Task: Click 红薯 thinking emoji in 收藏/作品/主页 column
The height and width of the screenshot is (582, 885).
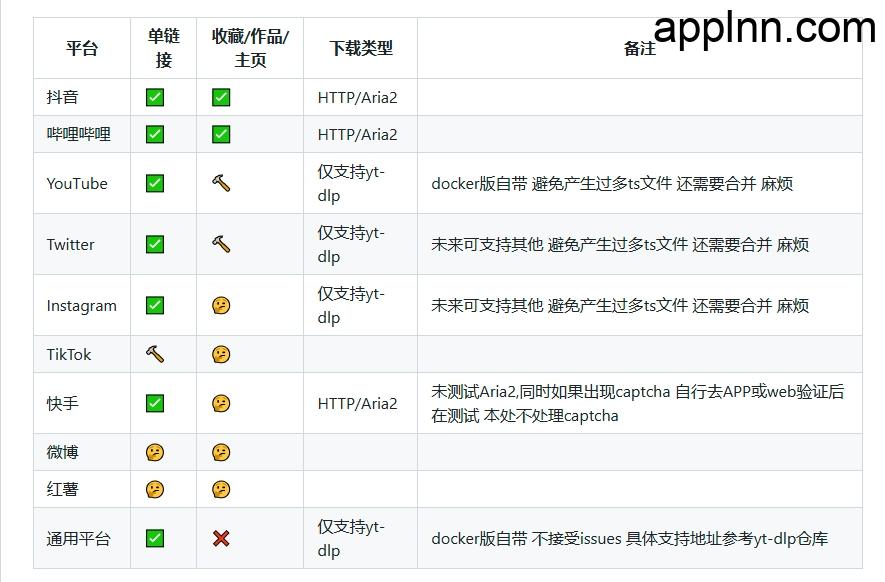Action: coord(221,489)
